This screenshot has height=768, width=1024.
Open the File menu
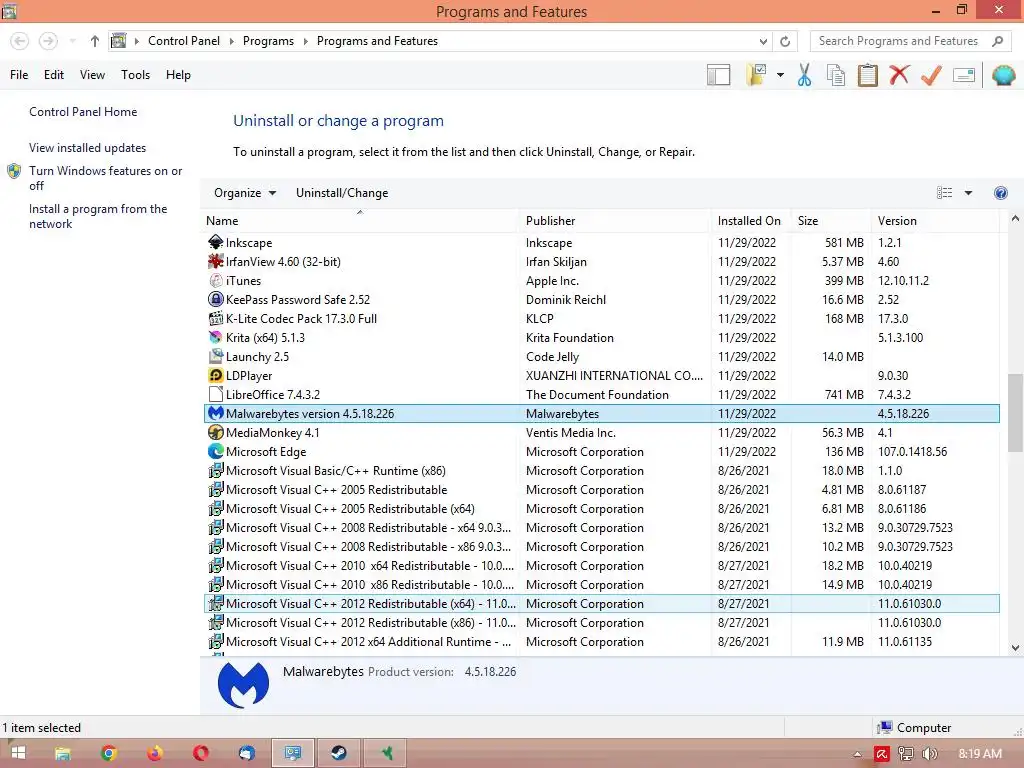19,74
